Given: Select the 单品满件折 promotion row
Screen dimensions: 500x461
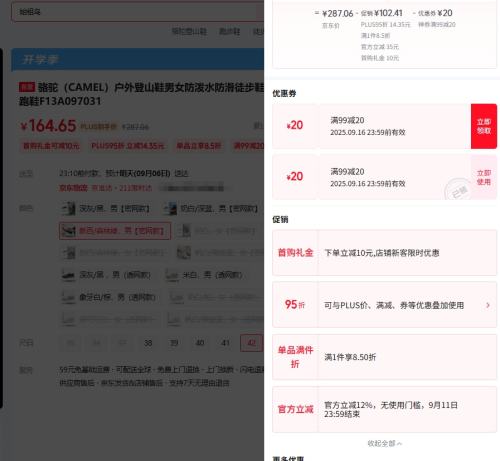Looking at the screenshot, I should 384,357.
